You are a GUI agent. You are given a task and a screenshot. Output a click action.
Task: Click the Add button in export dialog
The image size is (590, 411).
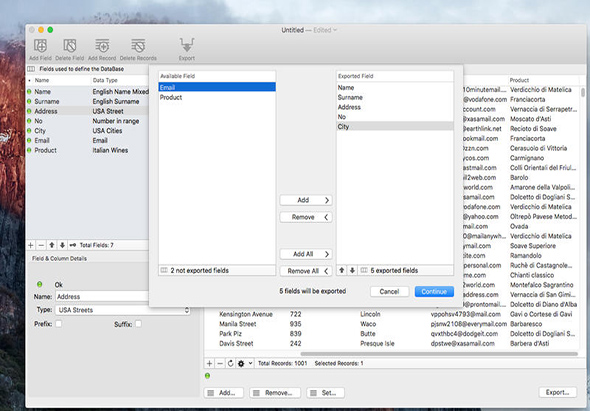(x=306, y=200)
